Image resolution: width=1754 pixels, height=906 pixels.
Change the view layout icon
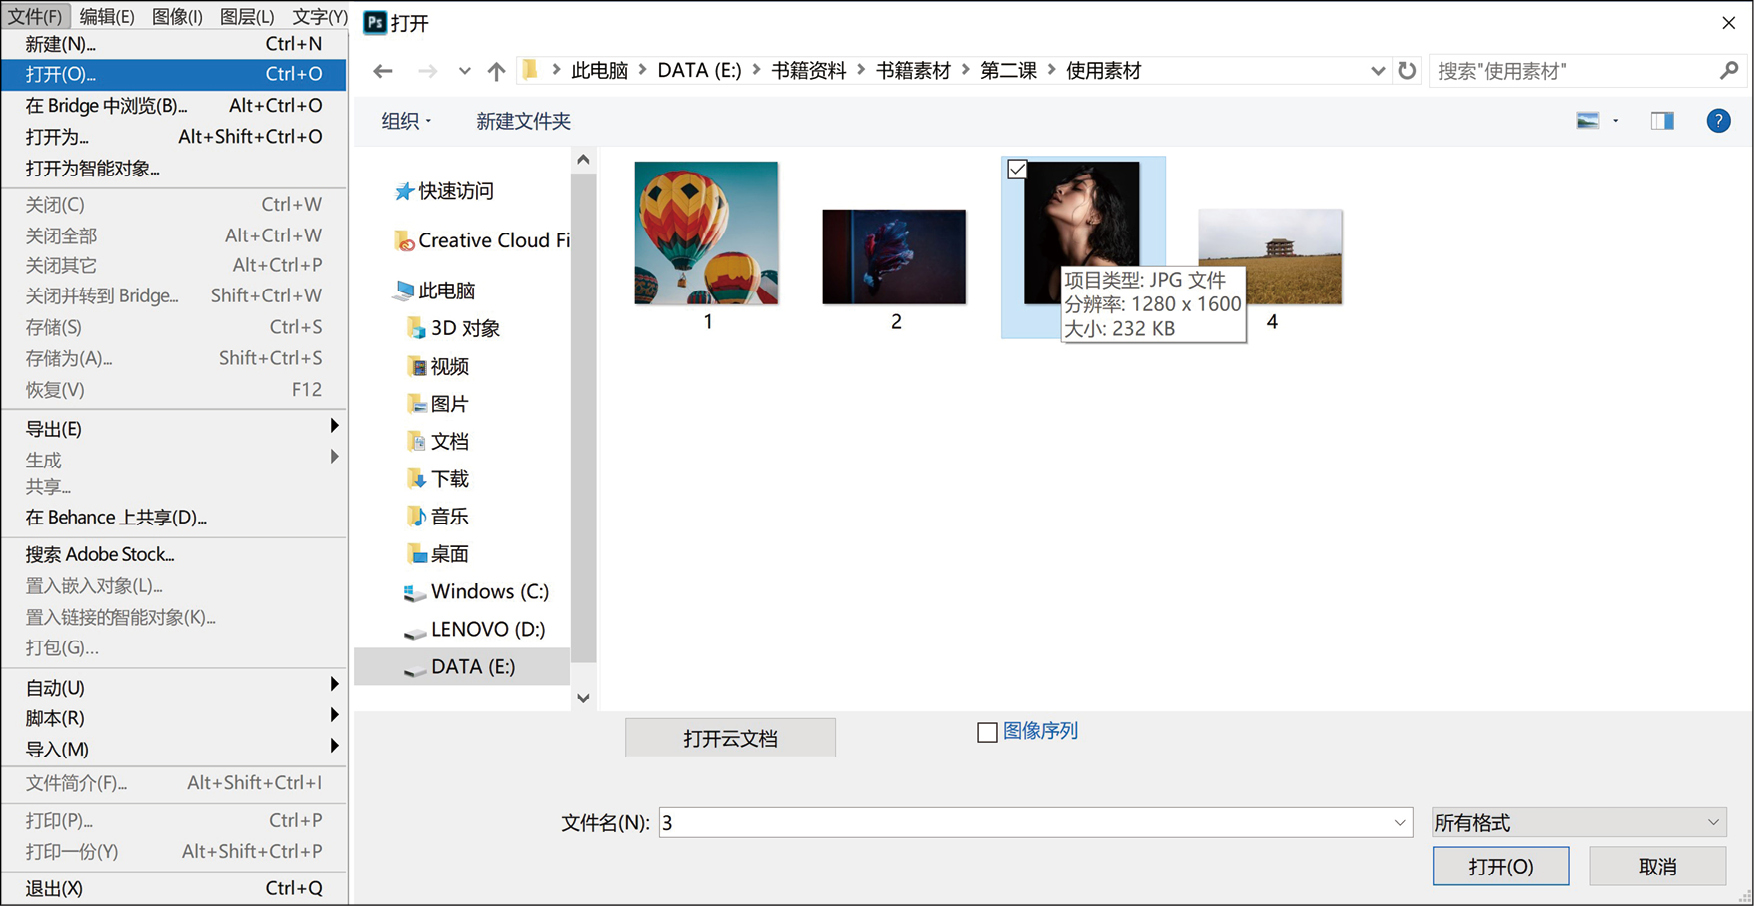click(1588, 121)
